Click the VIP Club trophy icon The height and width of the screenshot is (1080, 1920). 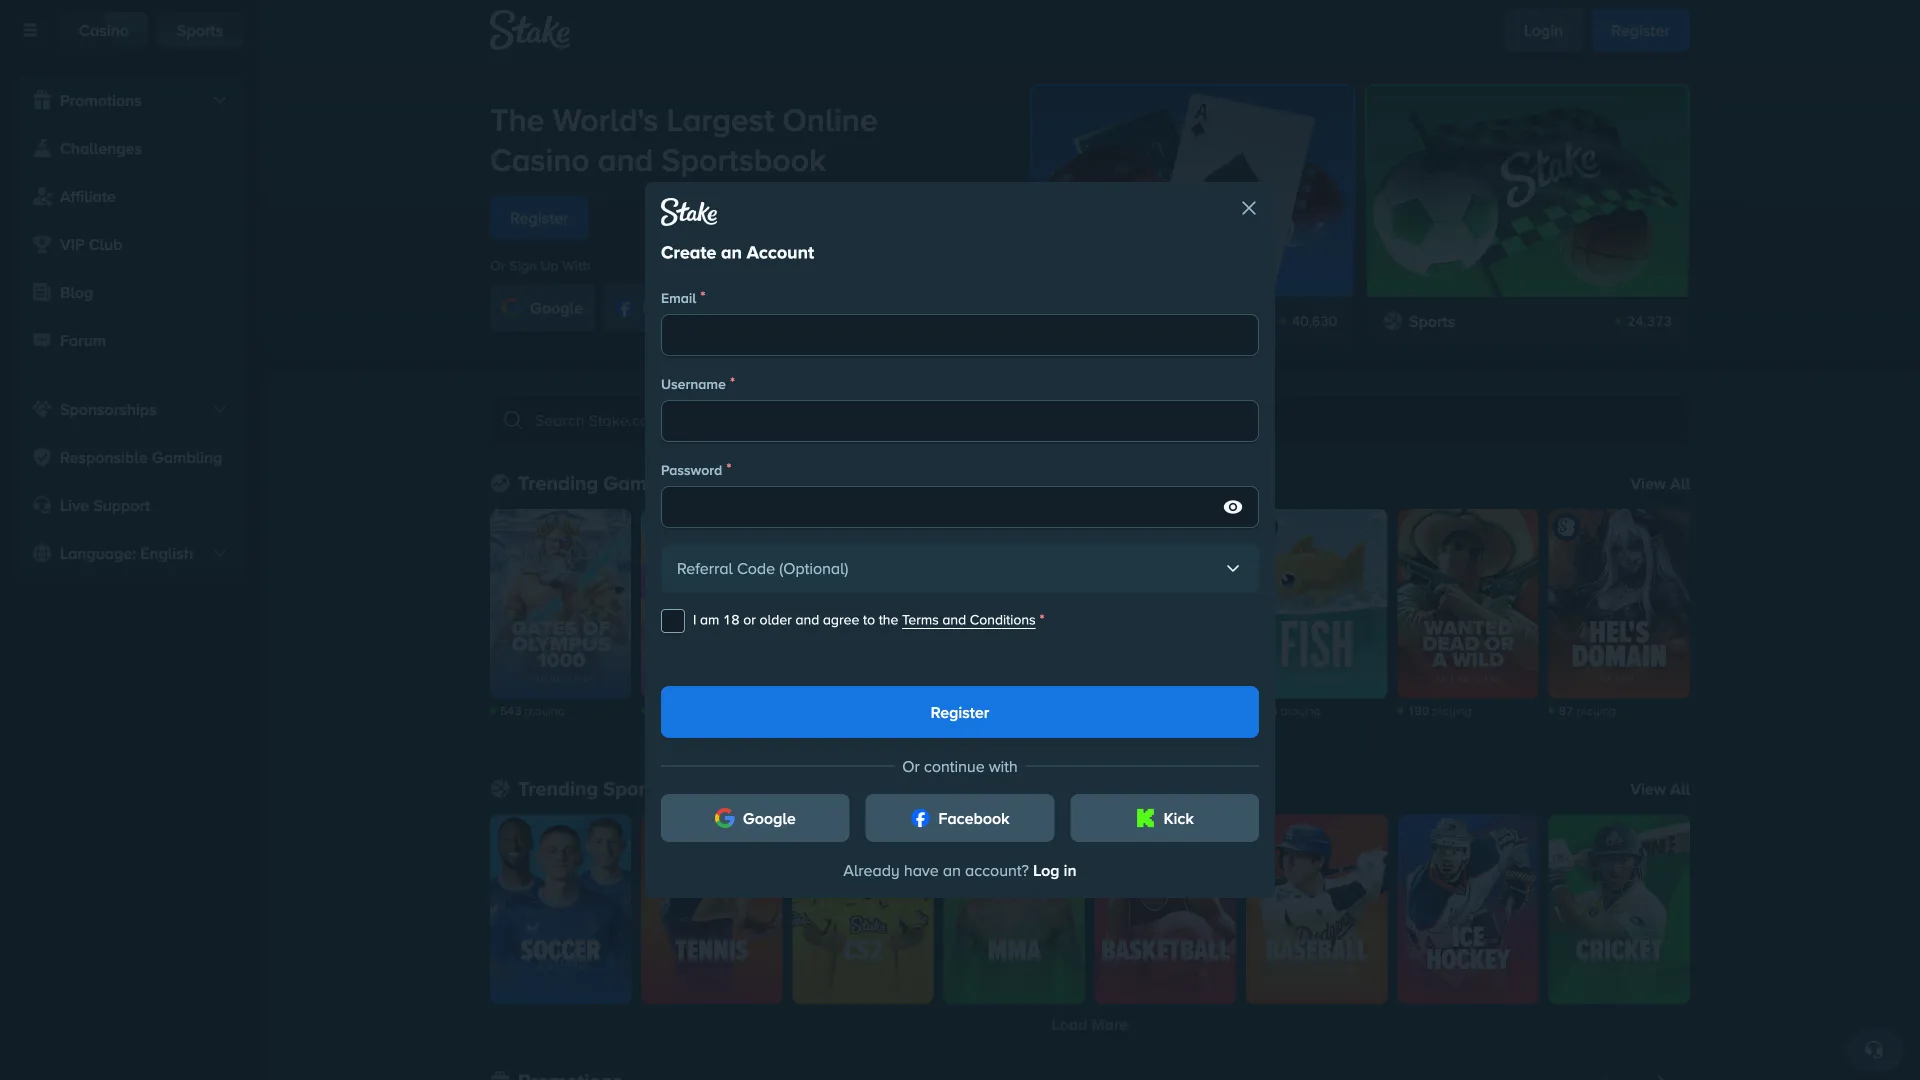coord(42,244)
